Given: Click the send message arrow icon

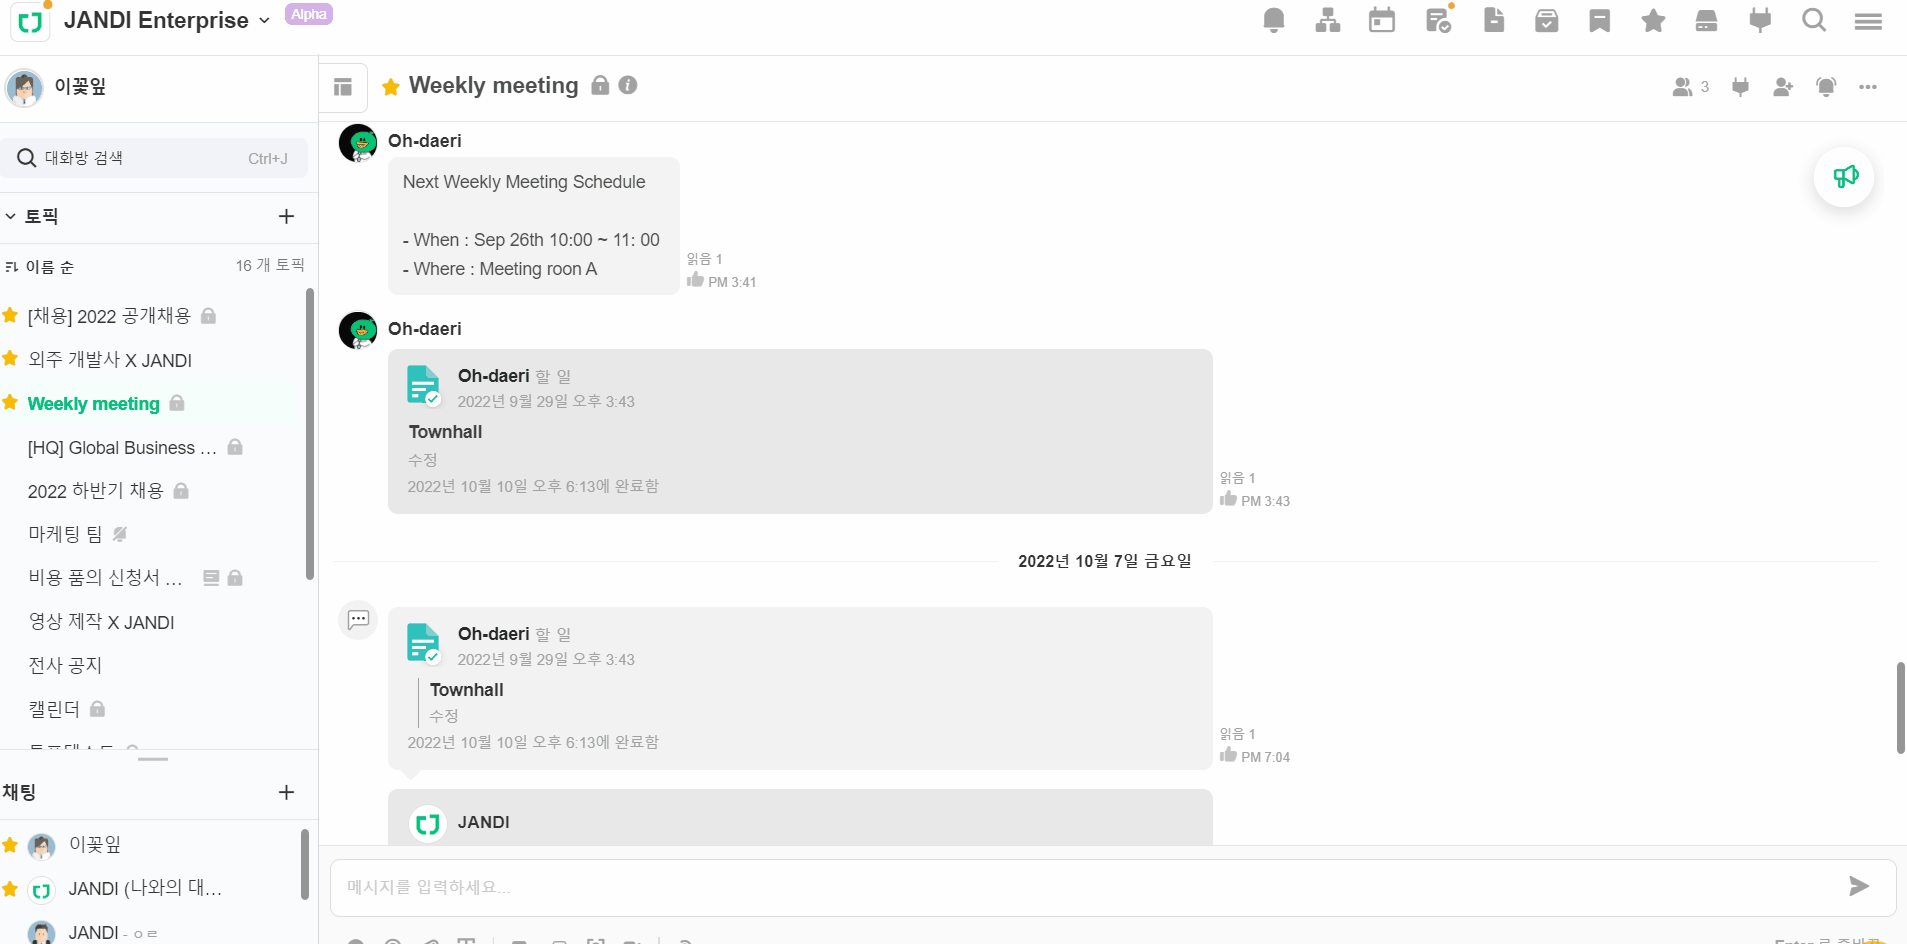Looking at the screenshot, I should click(x=1858, y=886).
